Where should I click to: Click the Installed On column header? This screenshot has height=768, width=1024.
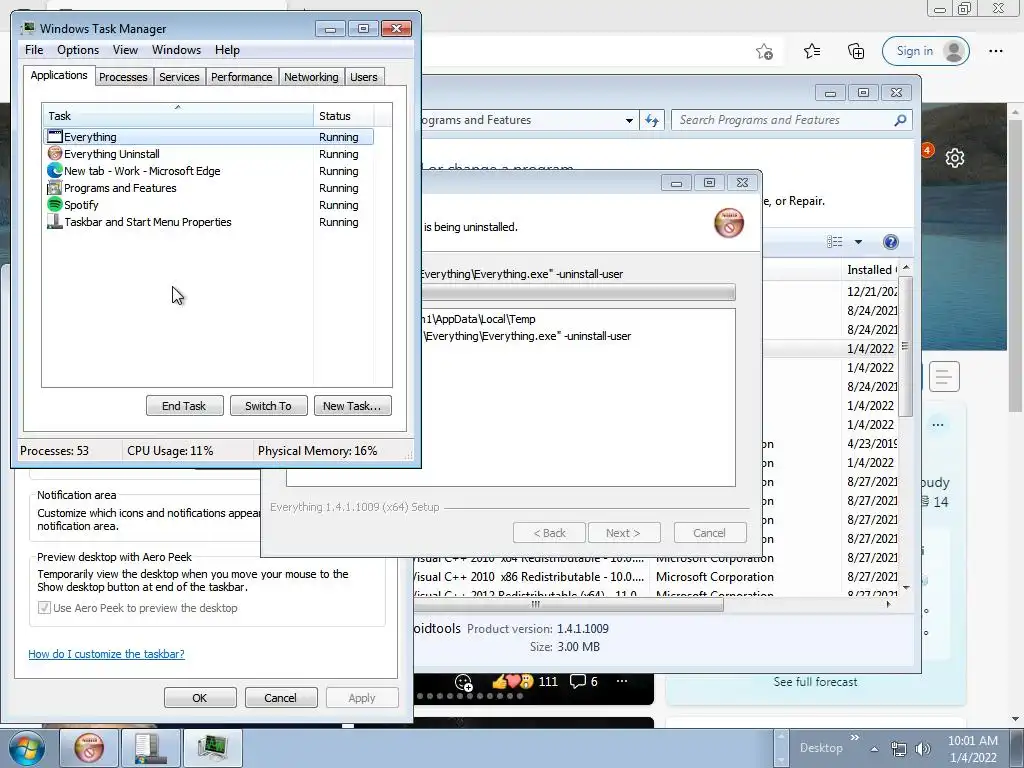tap(871, 270)
